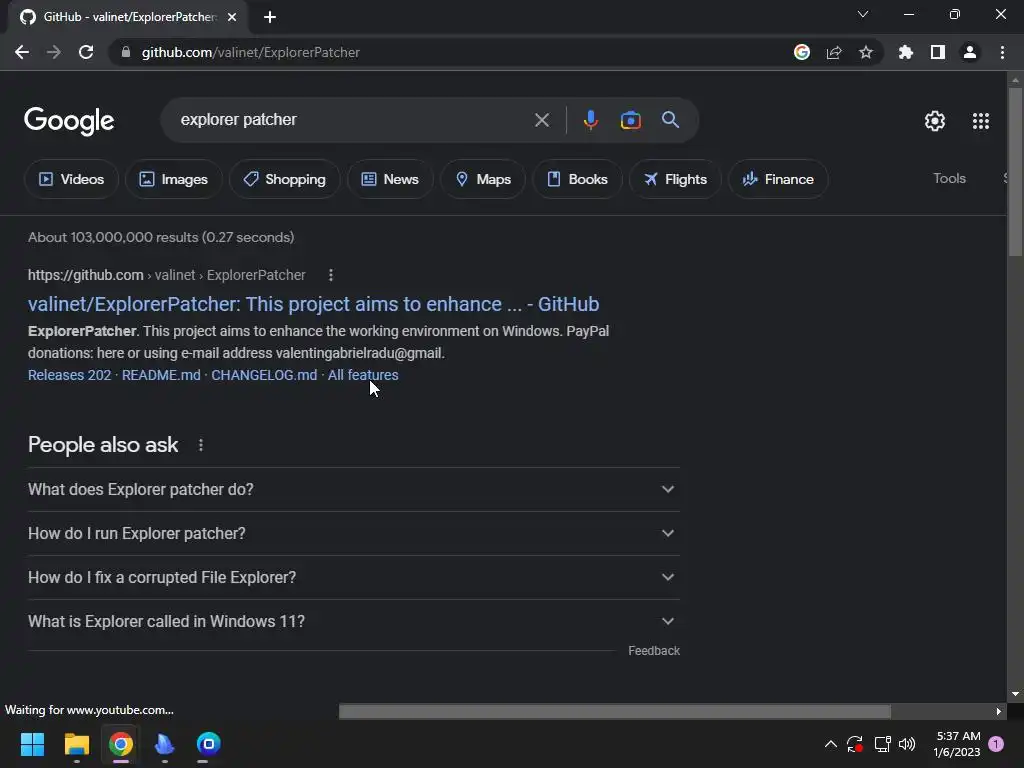Click the volume speaker tray icon
Screen dimensions: 1024x768
click(x=907, y=744)
